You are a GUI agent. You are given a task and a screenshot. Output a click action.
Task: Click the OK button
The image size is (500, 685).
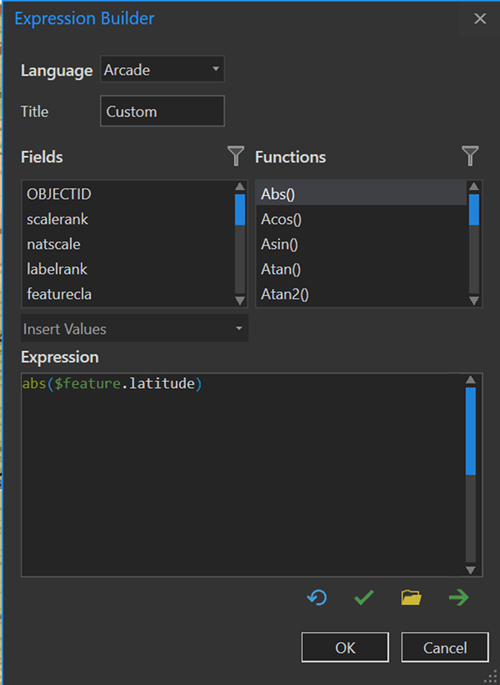coord(345,647)
